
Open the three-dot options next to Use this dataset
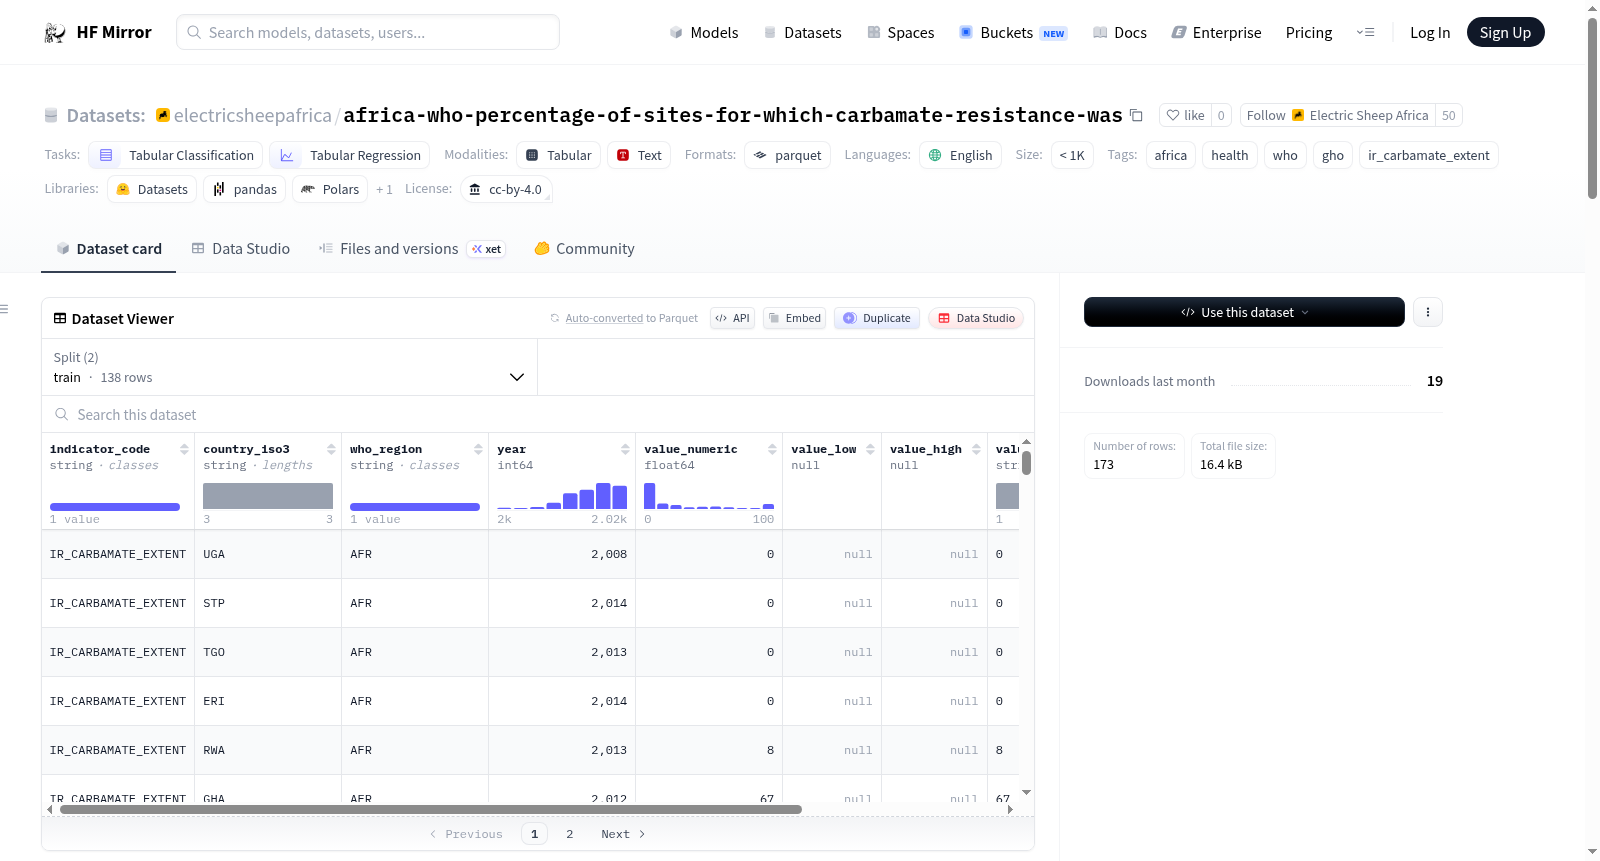pos(1428,312)
